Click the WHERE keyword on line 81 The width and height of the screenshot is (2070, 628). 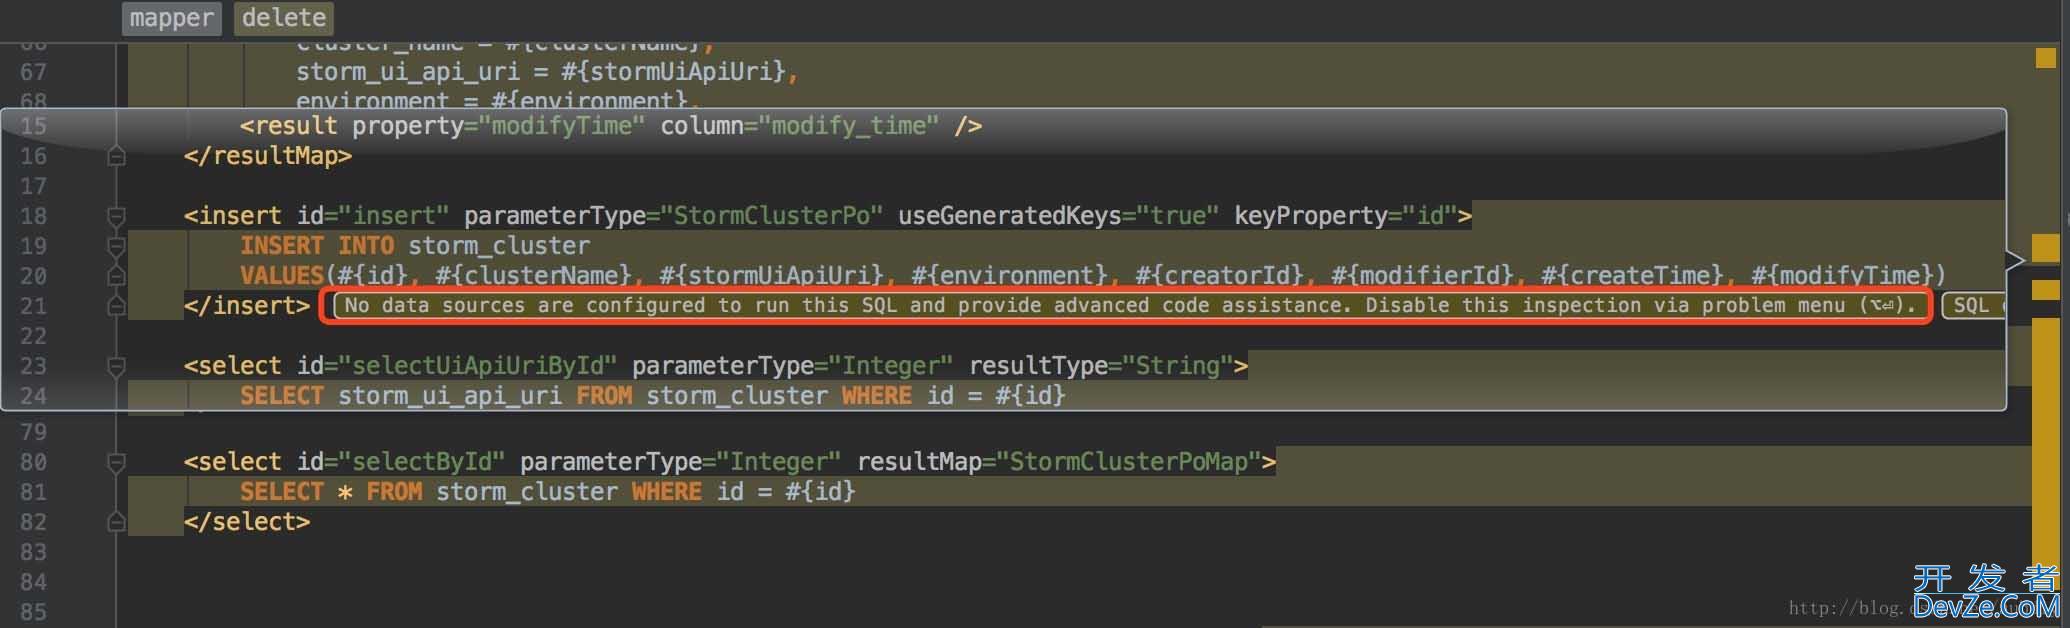(x=667, y=492)
